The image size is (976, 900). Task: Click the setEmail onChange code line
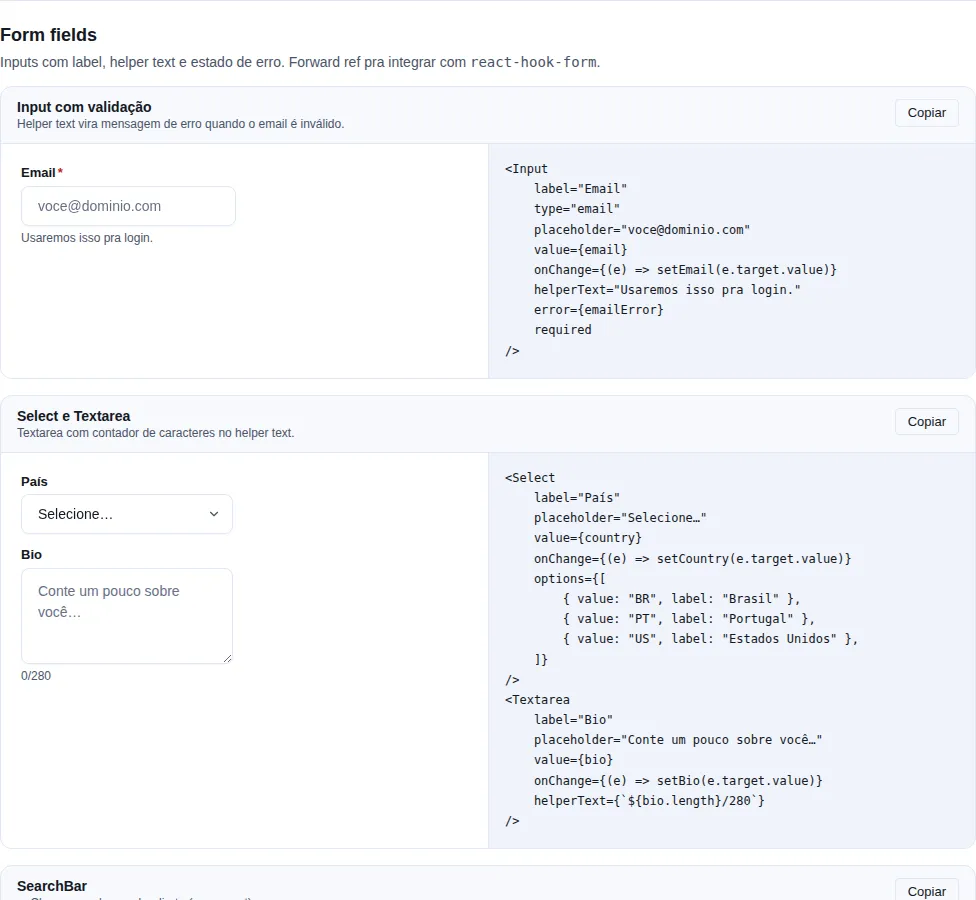pos(685,270)
